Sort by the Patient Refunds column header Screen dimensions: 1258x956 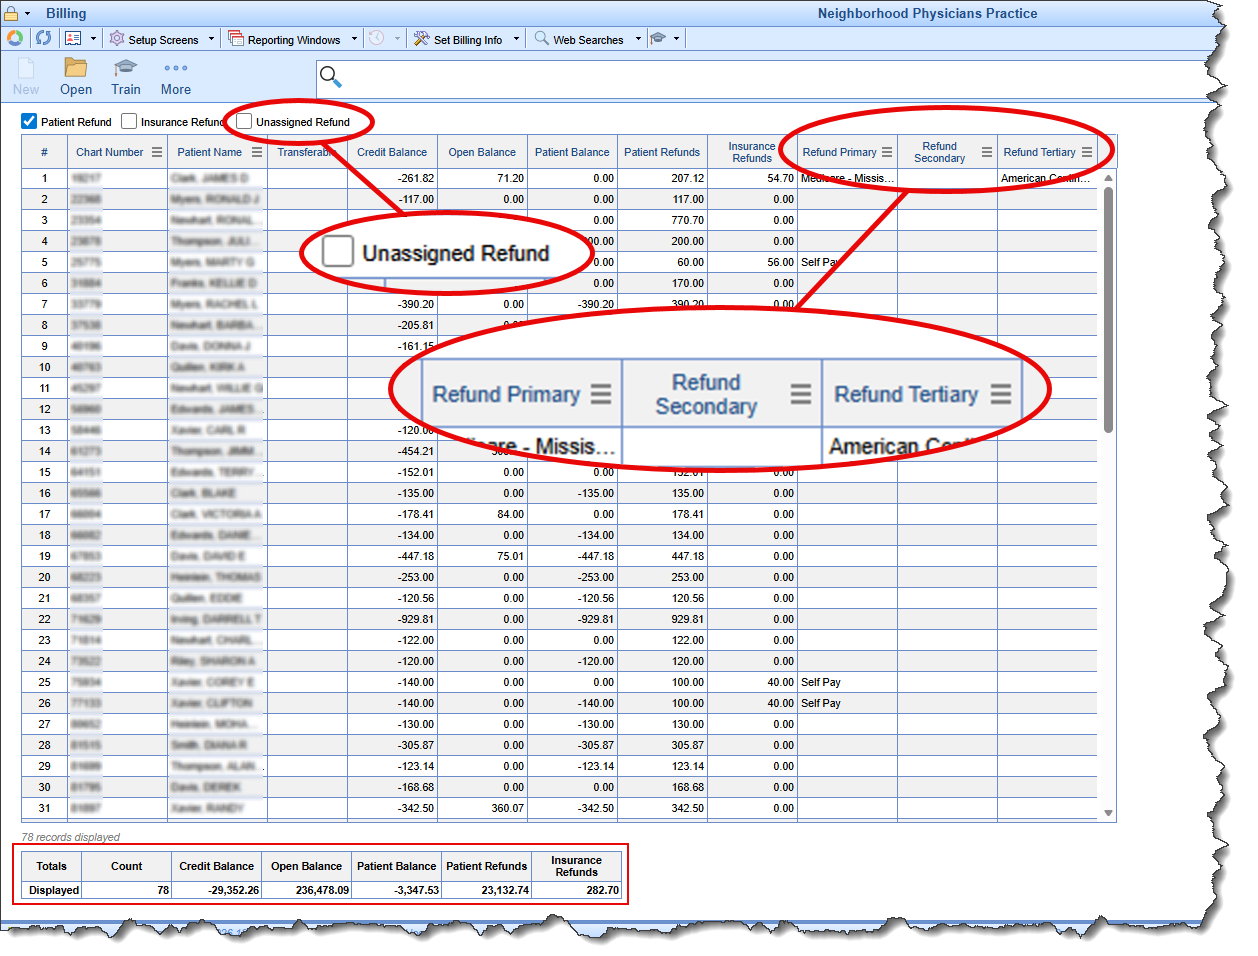click(x=662, y=152)
